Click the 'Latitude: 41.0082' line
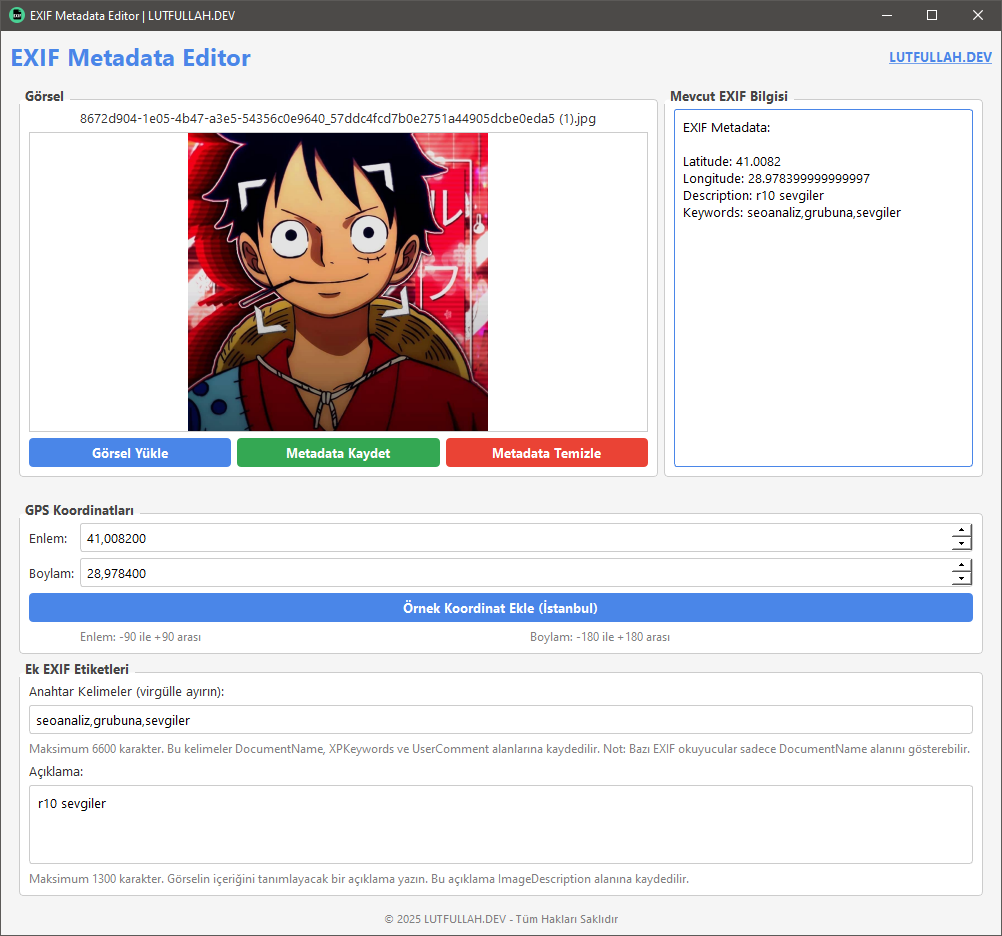This screenshot has height=936, width=1002. [732, 162]
